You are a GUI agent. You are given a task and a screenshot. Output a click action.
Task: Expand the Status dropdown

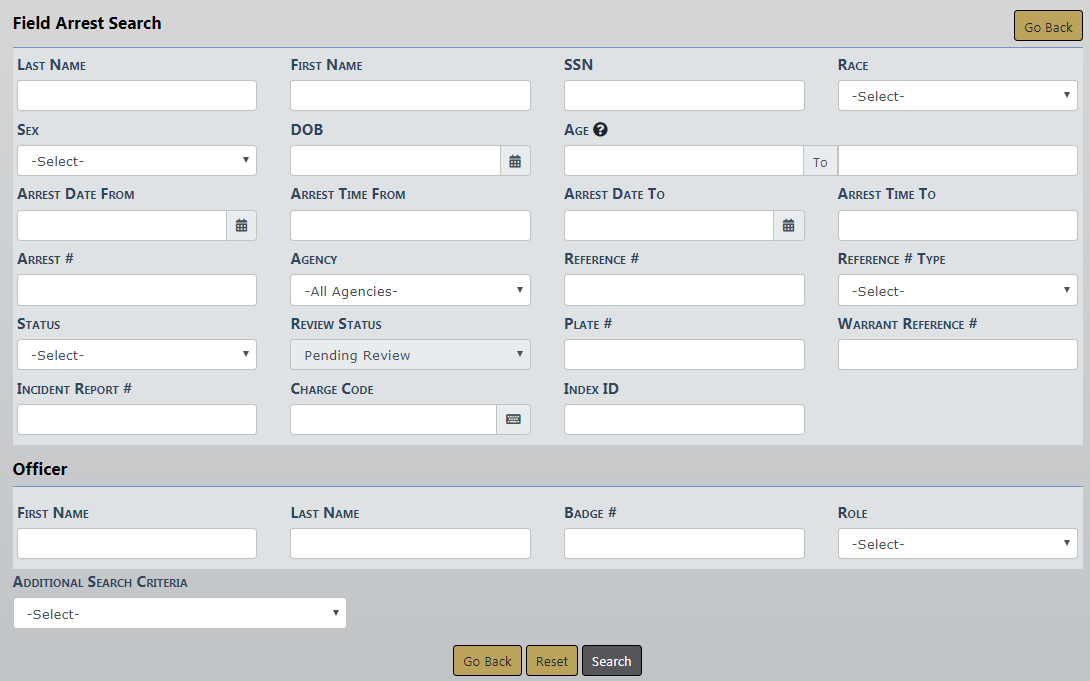tap(137, 355)
